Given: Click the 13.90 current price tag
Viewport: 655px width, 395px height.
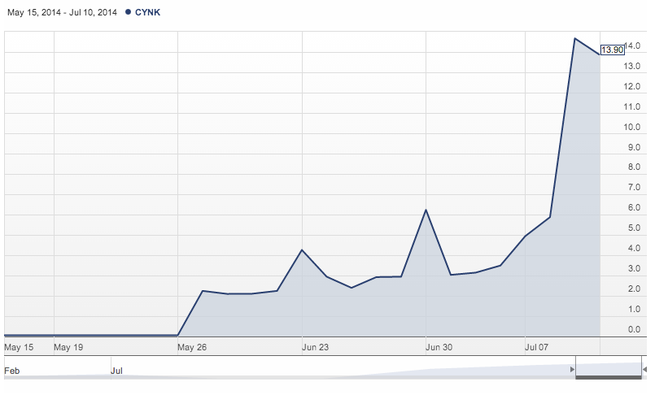Looking at the screenshot, I should 612,50.
